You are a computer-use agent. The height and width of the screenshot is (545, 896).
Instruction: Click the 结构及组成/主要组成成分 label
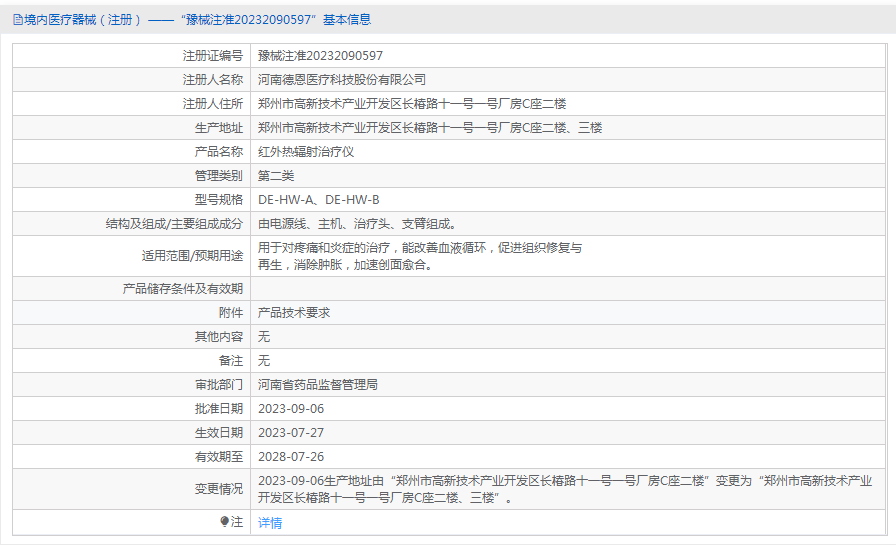174,224
